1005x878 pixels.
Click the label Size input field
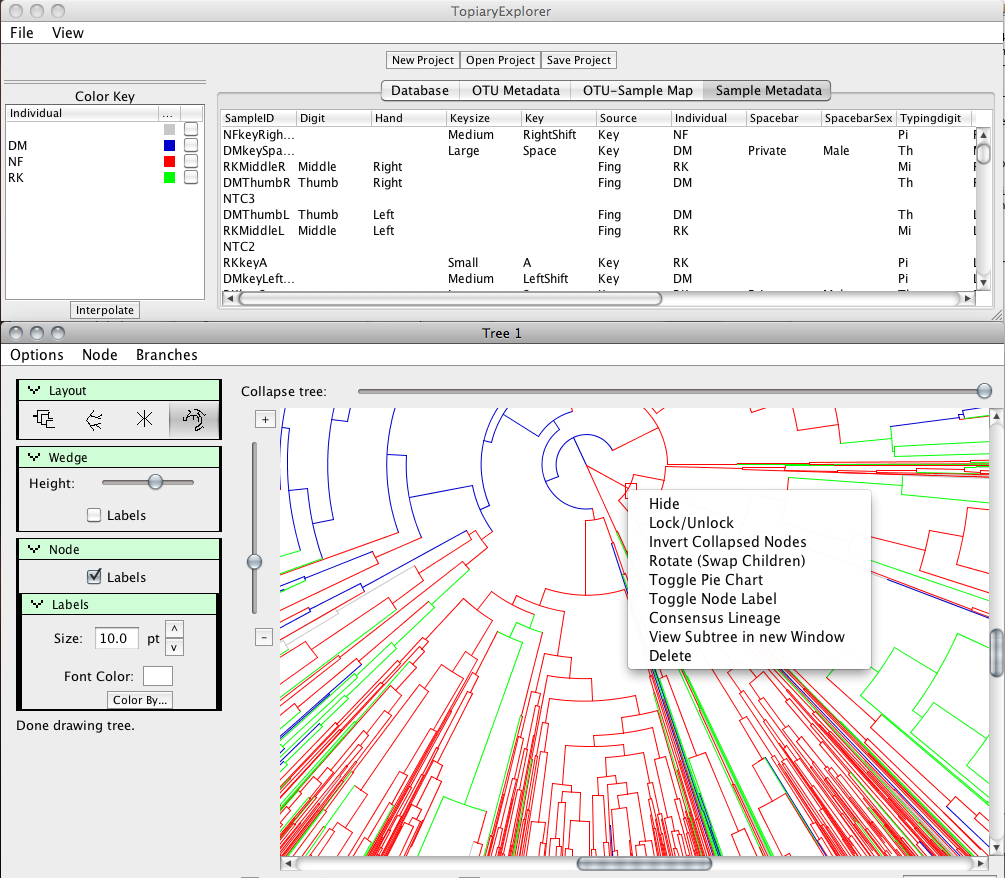(x=117, y=638)
